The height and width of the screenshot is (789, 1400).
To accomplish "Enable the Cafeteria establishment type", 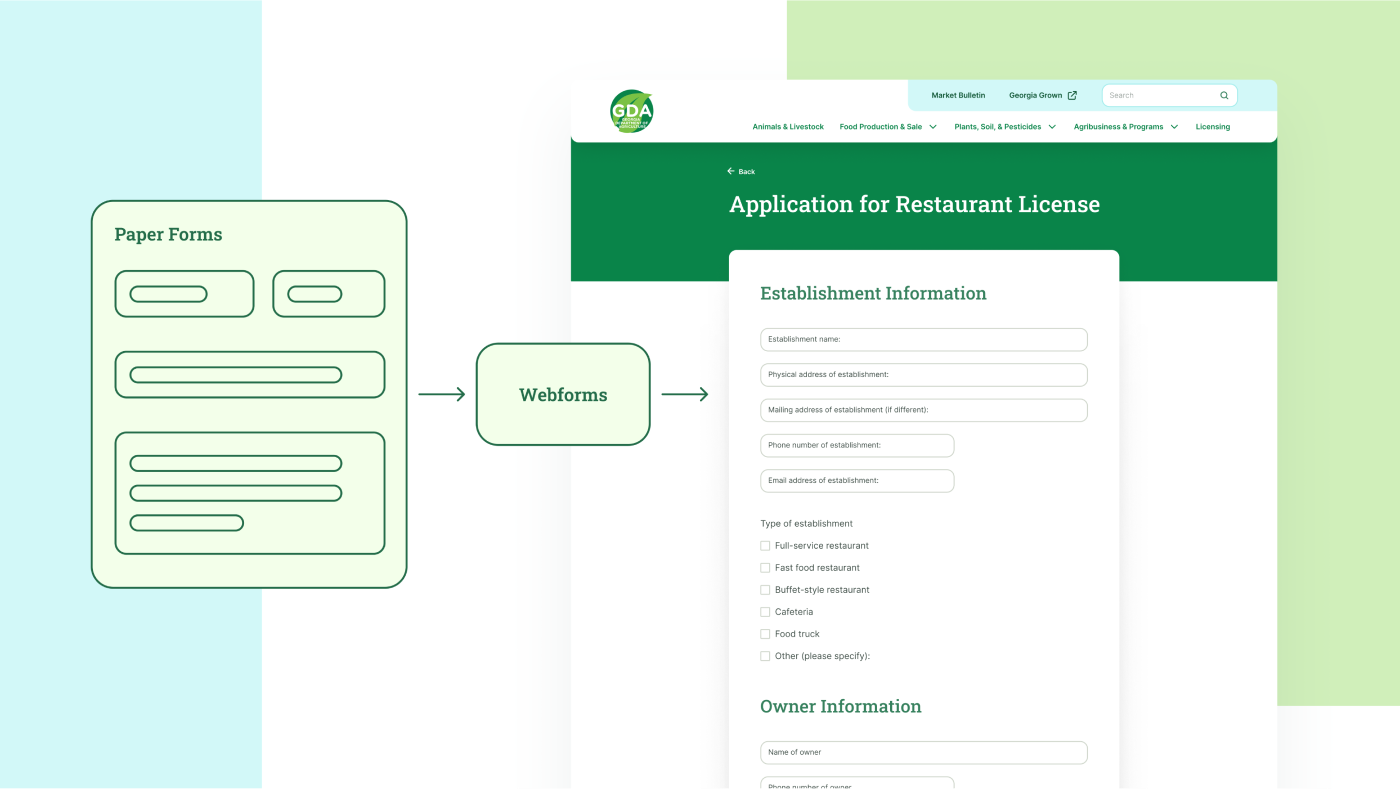I will (x=764, y=610).
